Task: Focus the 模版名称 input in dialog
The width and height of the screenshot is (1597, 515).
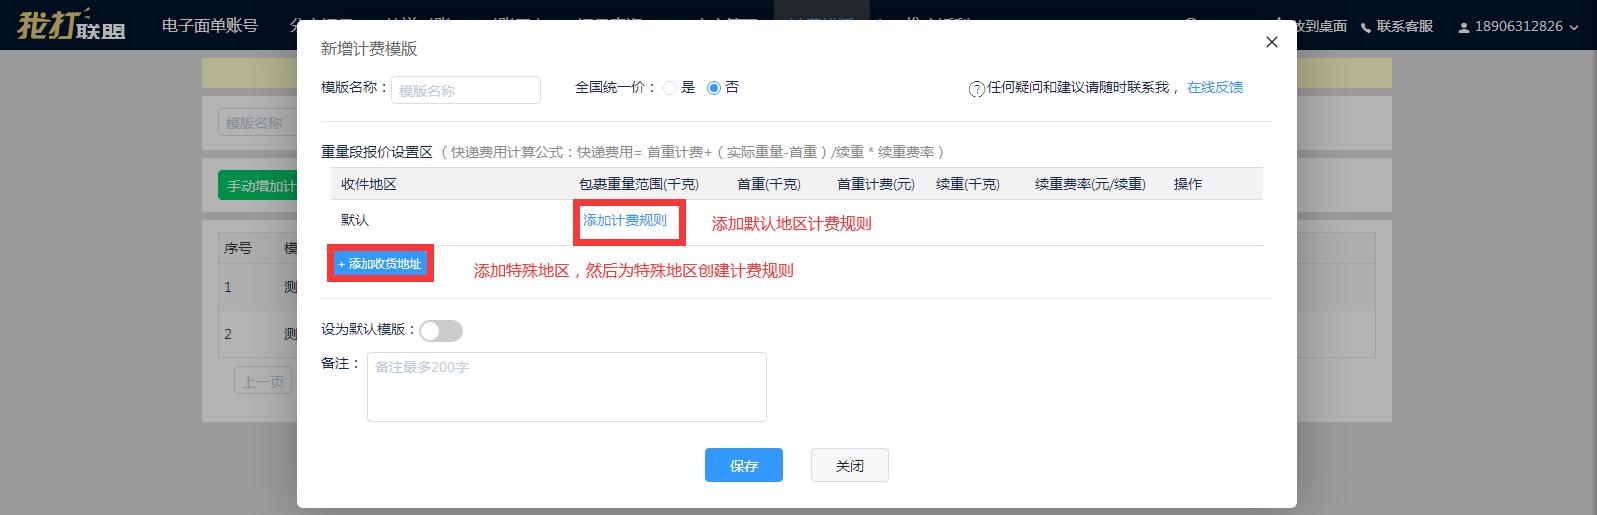Action: click(x=466, y=90)
